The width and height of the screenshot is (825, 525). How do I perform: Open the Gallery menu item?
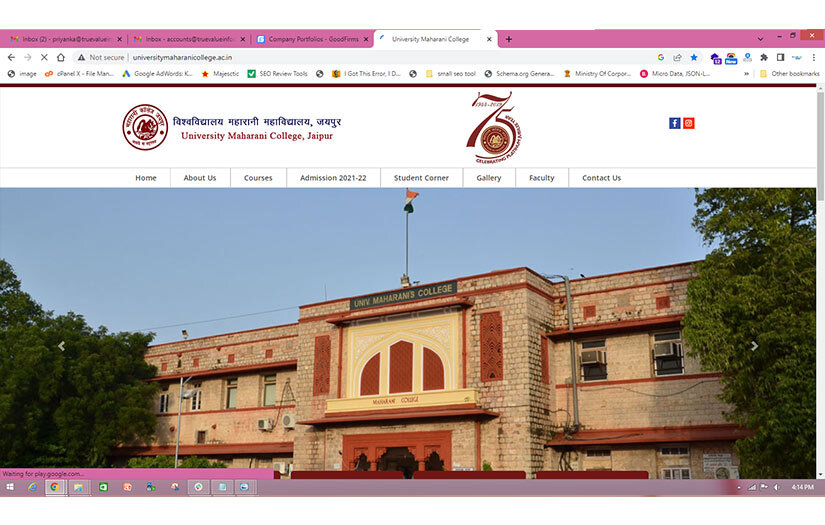click(x=489, y=178)
